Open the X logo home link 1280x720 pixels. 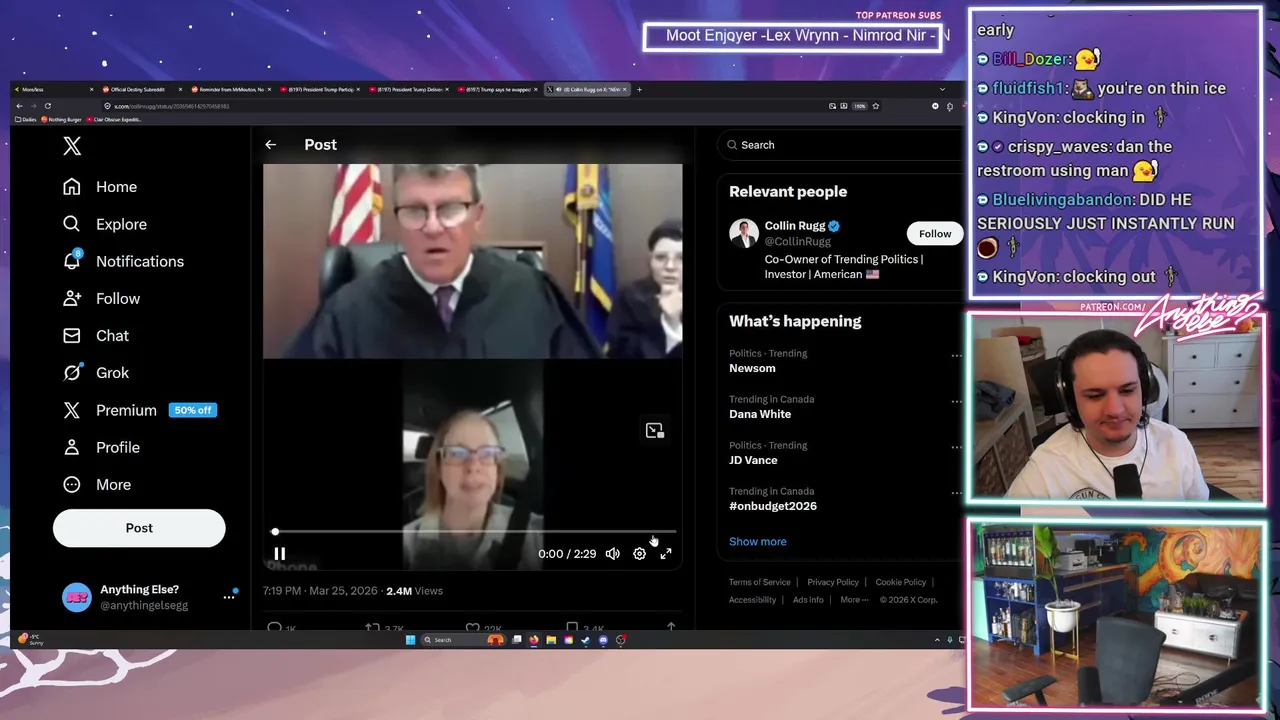[72, 146]
